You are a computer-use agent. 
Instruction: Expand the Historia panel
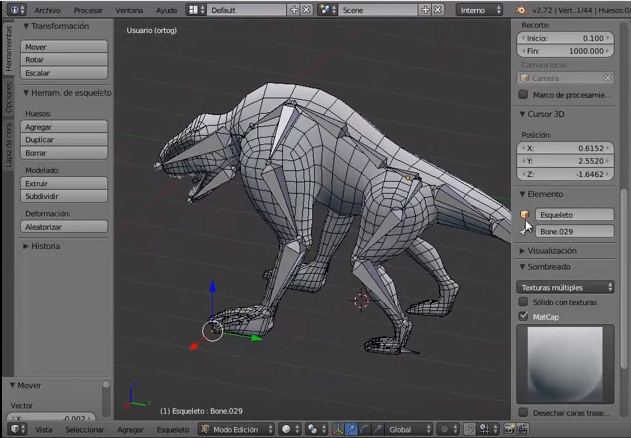pos(45,246)
